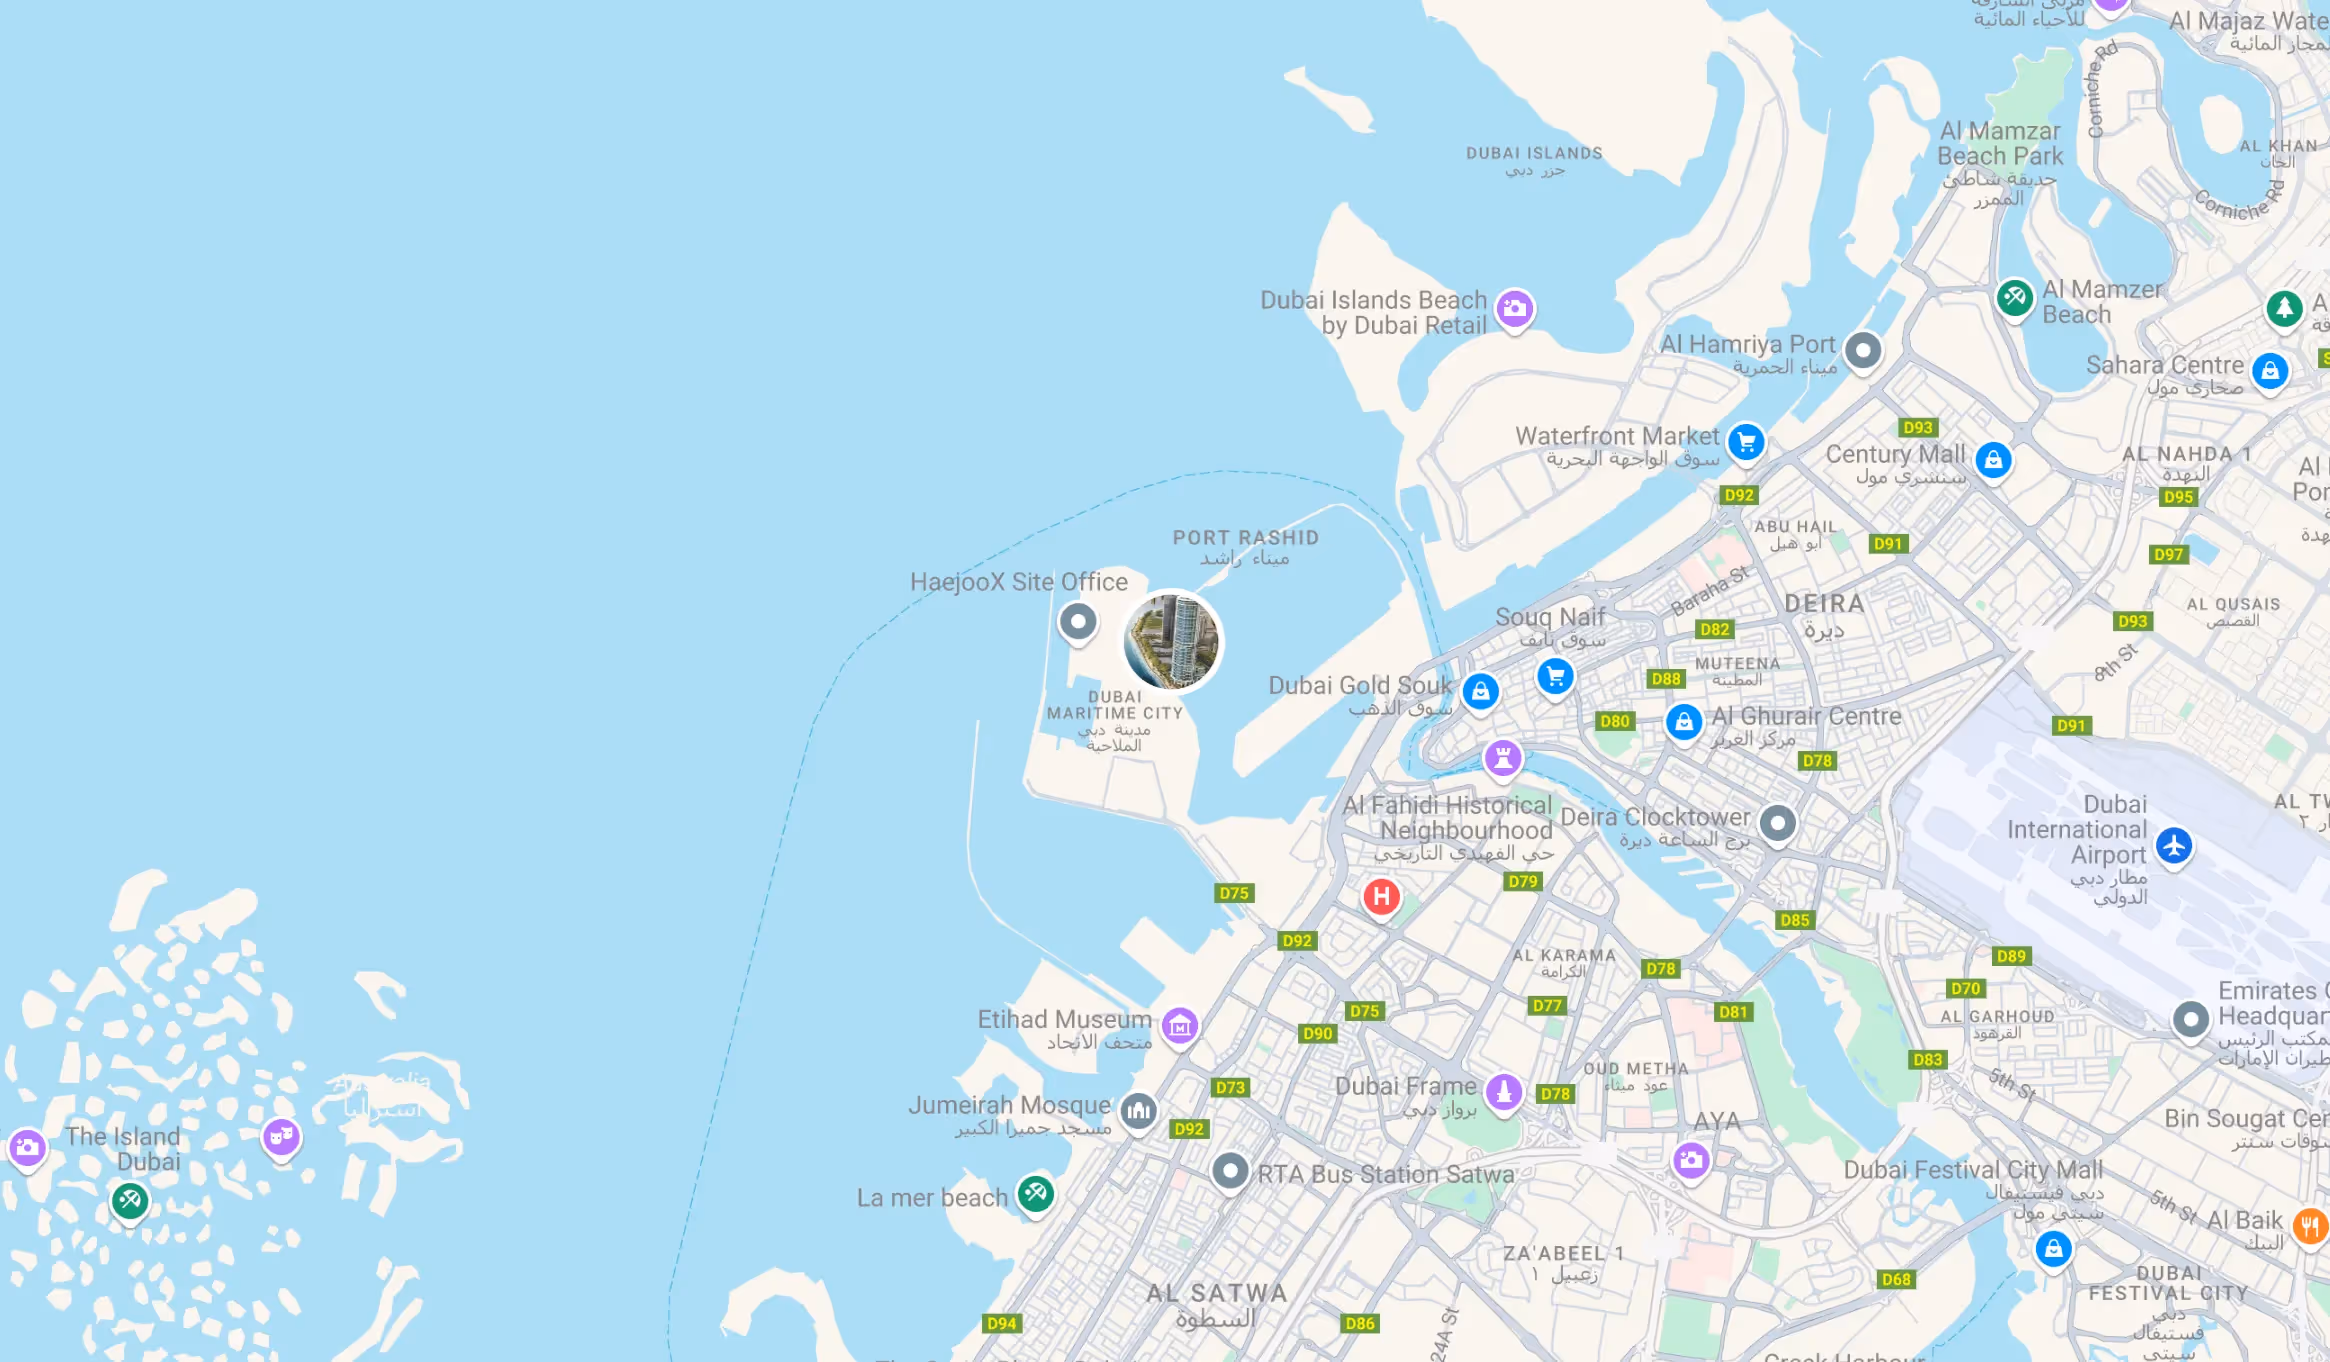Select the RTA Bus Station Satwa marker
2330x1362 pixels.
pyautogui.click(x=1230, y=1171)
